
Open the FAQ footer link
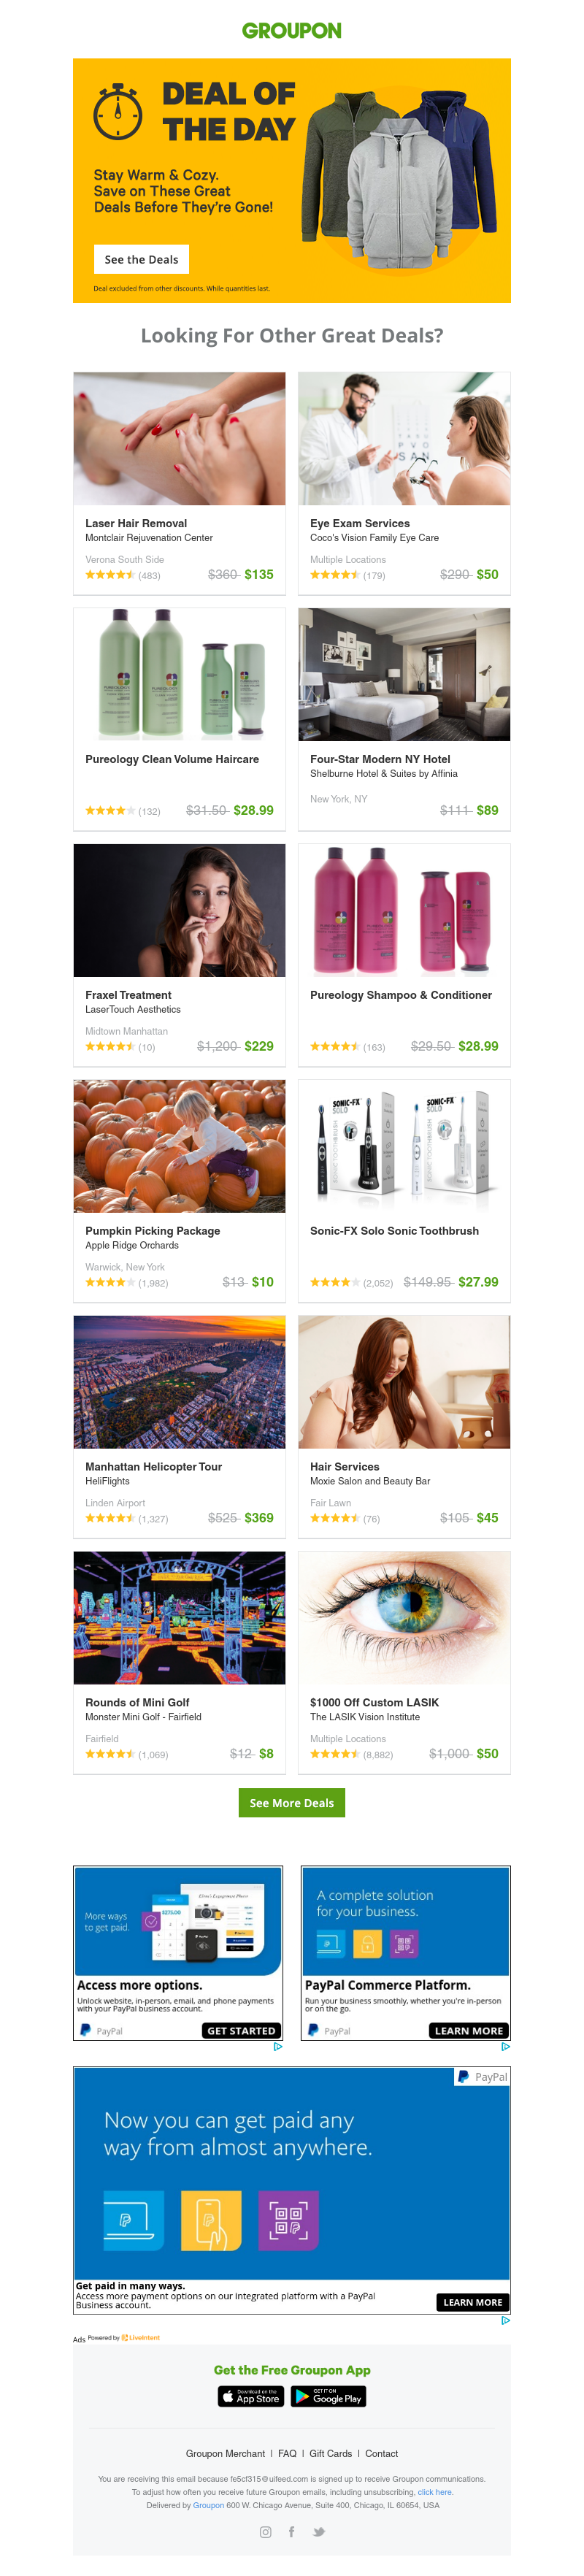[x=287, y=2453]
